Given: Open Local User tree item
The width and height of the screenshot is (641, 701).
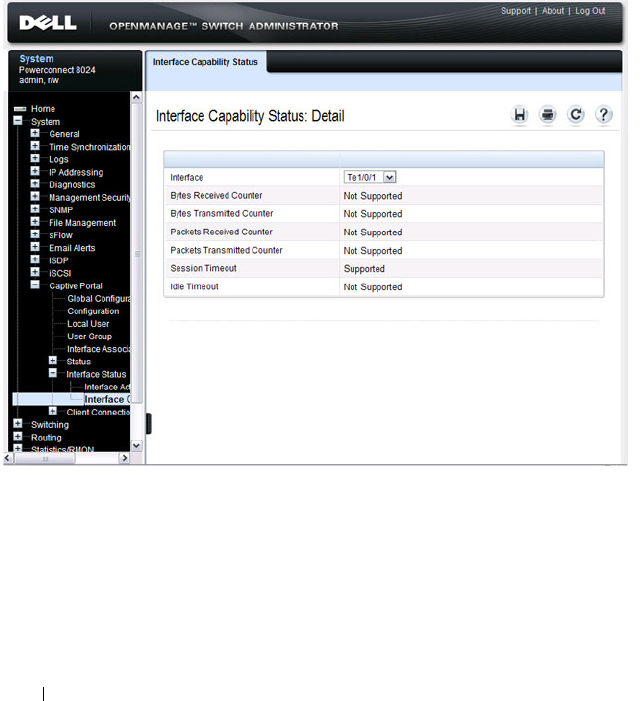Looking at the screenshot, I should coord(88,324).
